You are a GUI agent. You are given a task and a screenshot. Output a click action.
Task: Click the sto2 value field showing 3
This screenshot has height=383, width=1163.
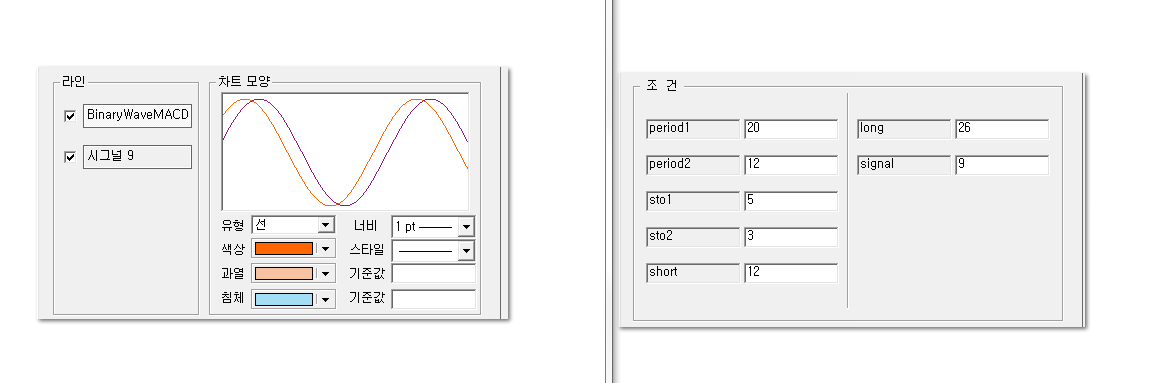[791, 237]
